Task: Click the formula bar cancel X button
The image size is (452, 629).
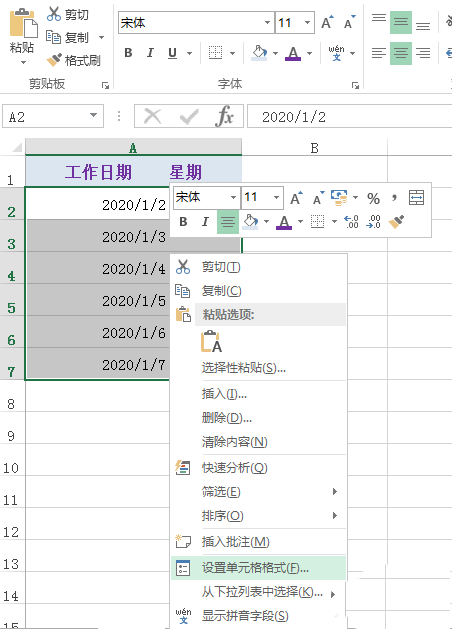Action: coord(153,116)
